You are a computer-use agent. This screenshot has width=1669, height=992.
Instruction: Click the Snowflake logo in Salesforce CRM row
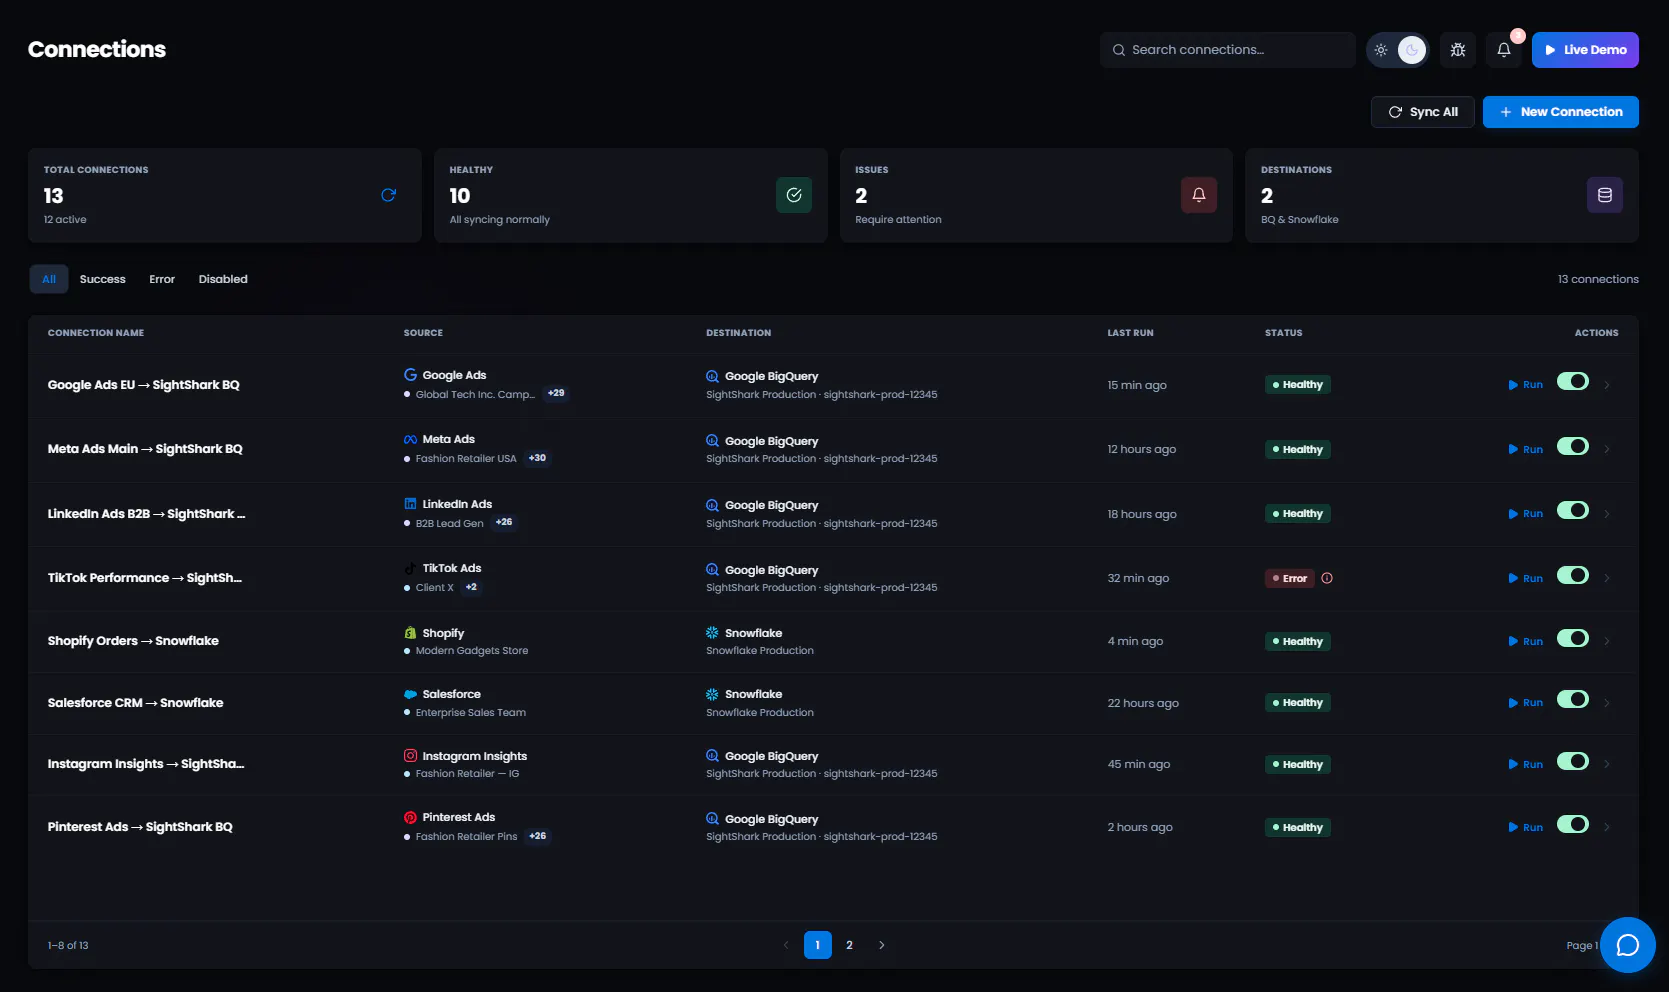click(712, 694)
